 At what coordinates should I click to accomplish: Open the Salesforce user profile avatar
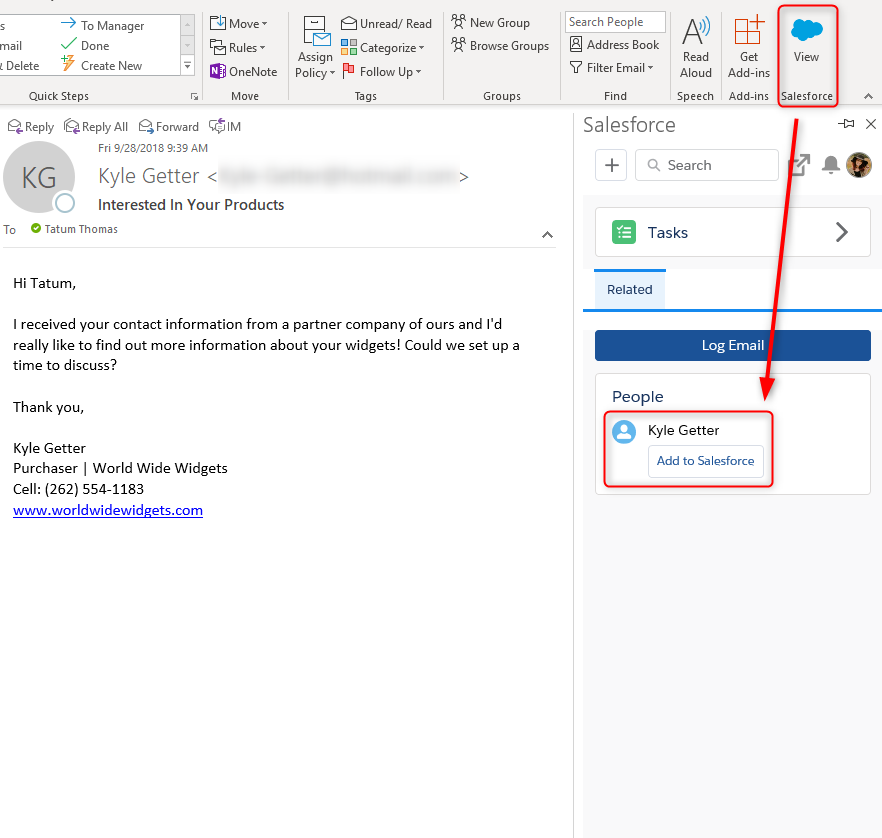859,165
